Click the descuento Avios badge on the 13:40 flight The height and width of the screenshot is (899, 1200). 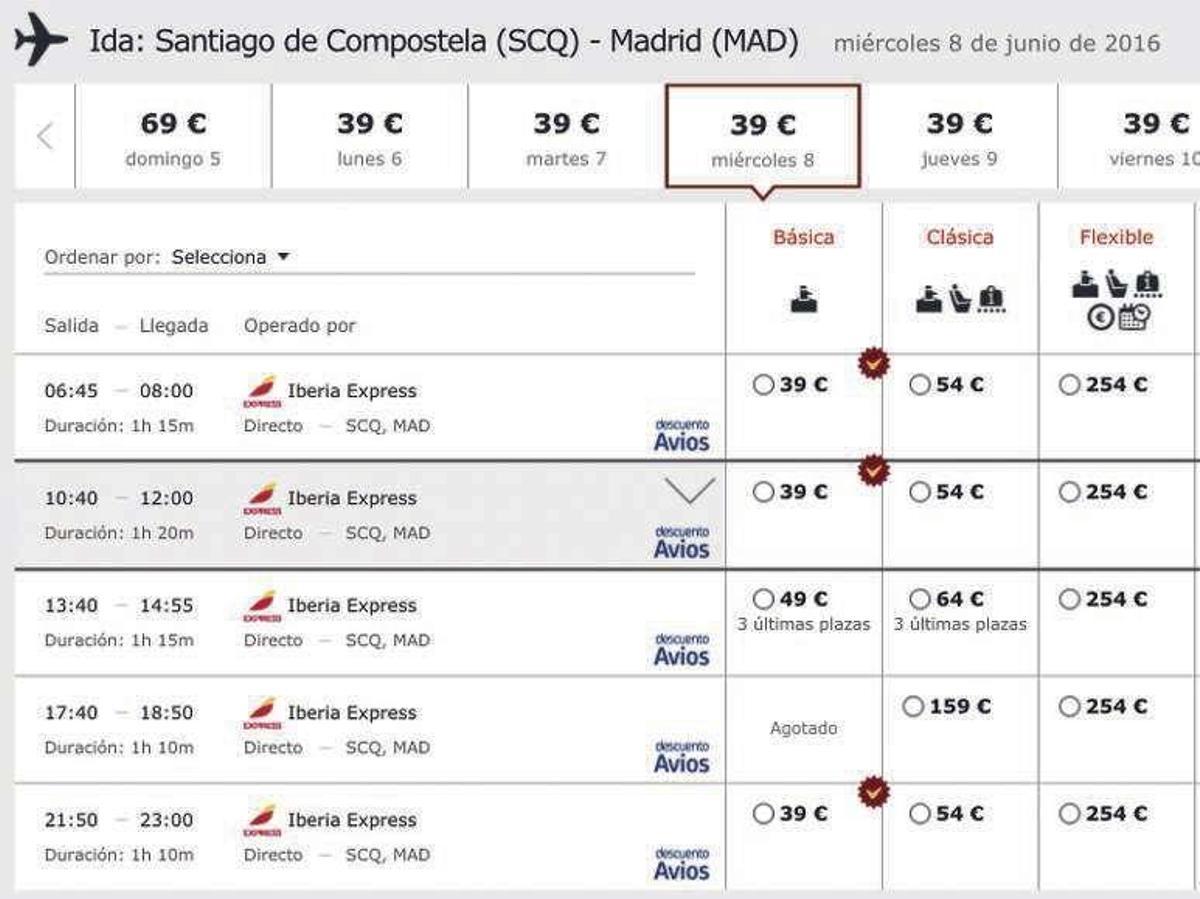681,647
